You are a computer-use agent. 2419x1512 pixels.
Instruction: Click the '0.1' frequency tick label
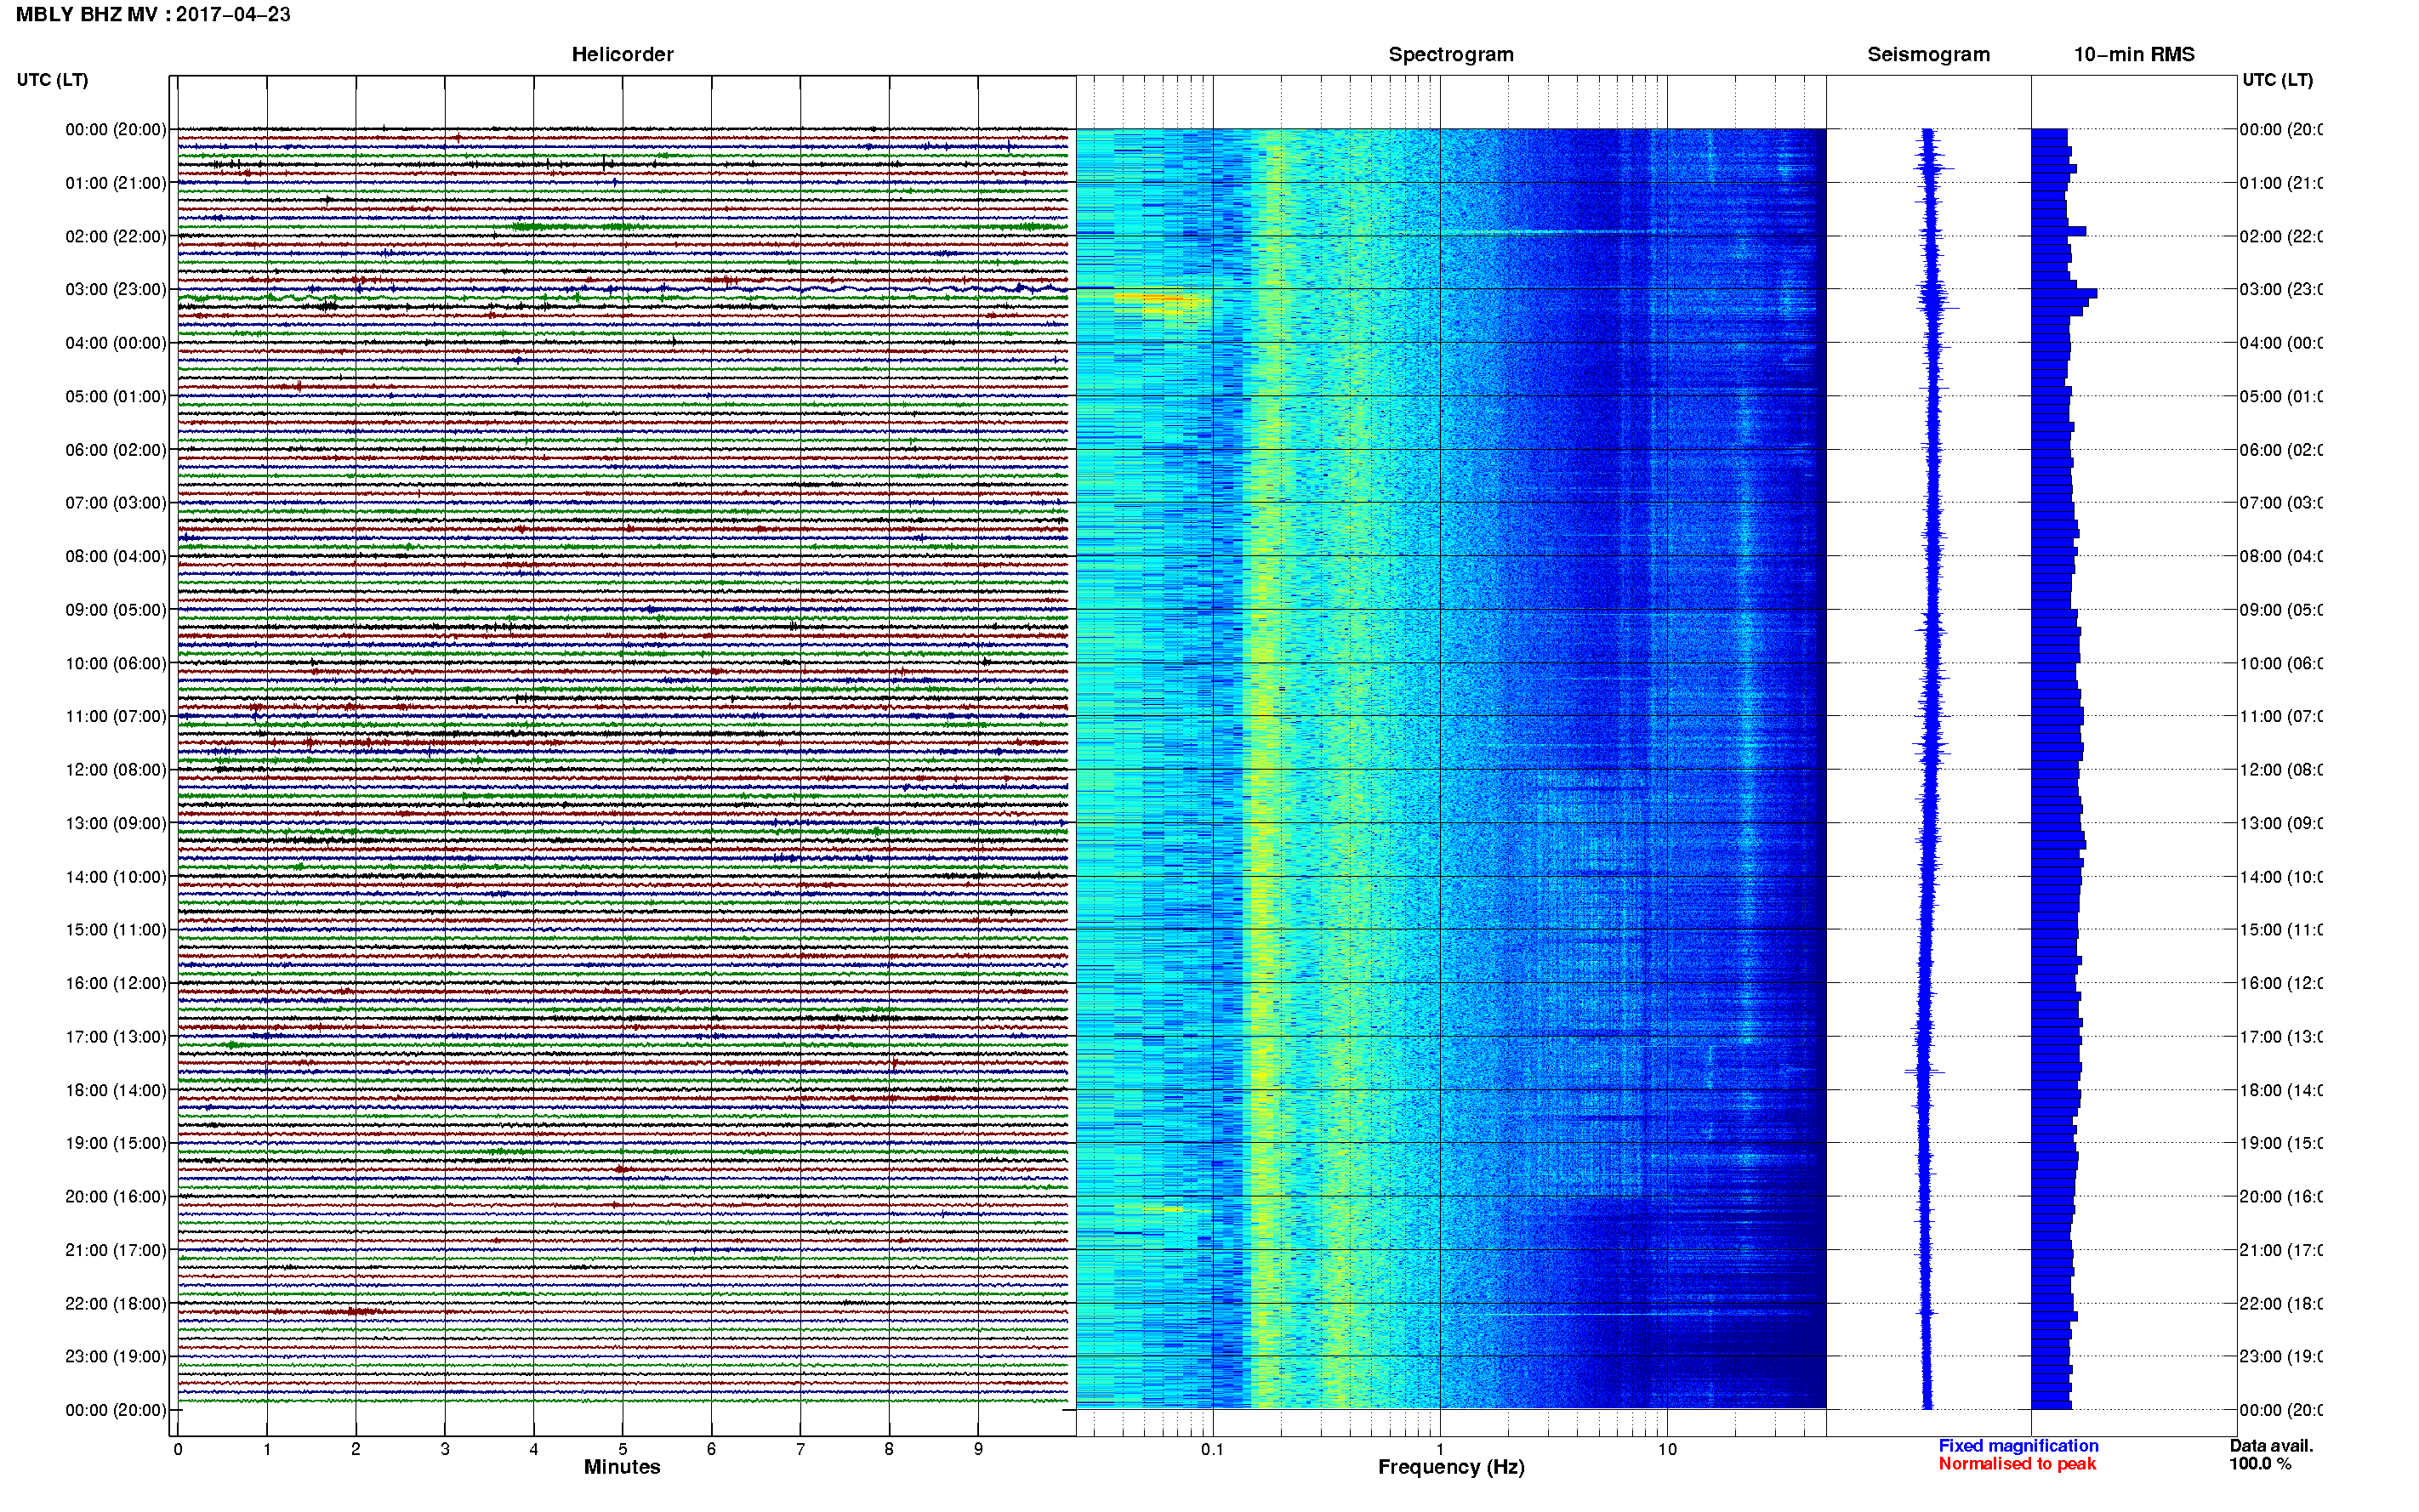tap(1212, 1449)
